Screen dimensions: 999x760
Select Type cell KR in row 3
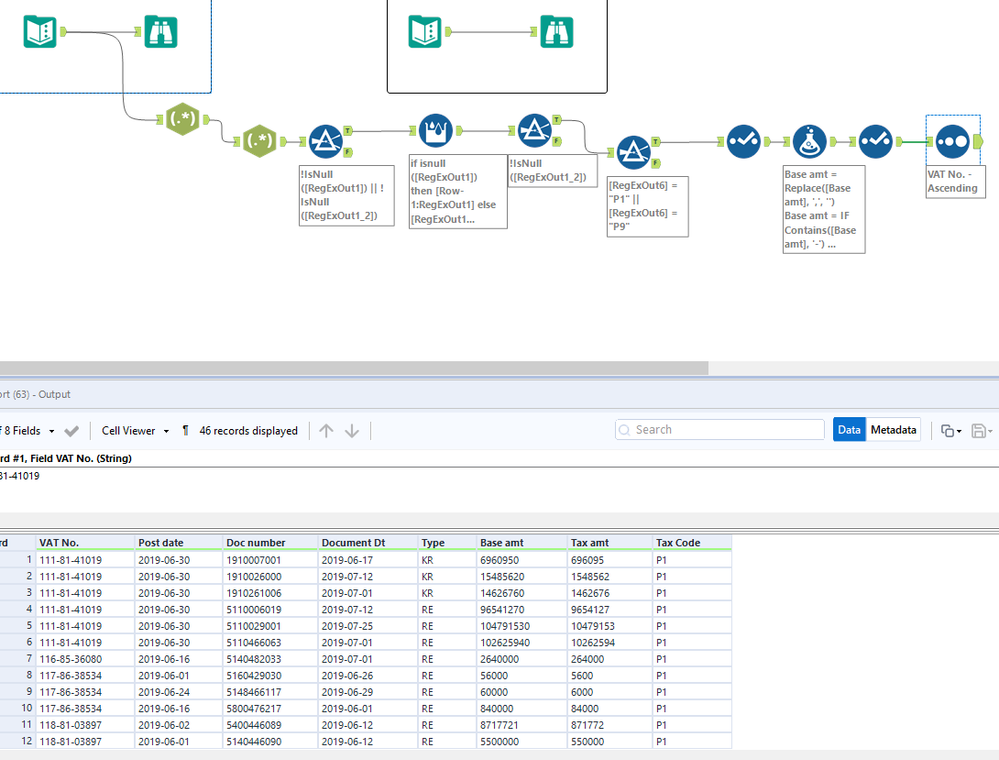click(447, 593)
